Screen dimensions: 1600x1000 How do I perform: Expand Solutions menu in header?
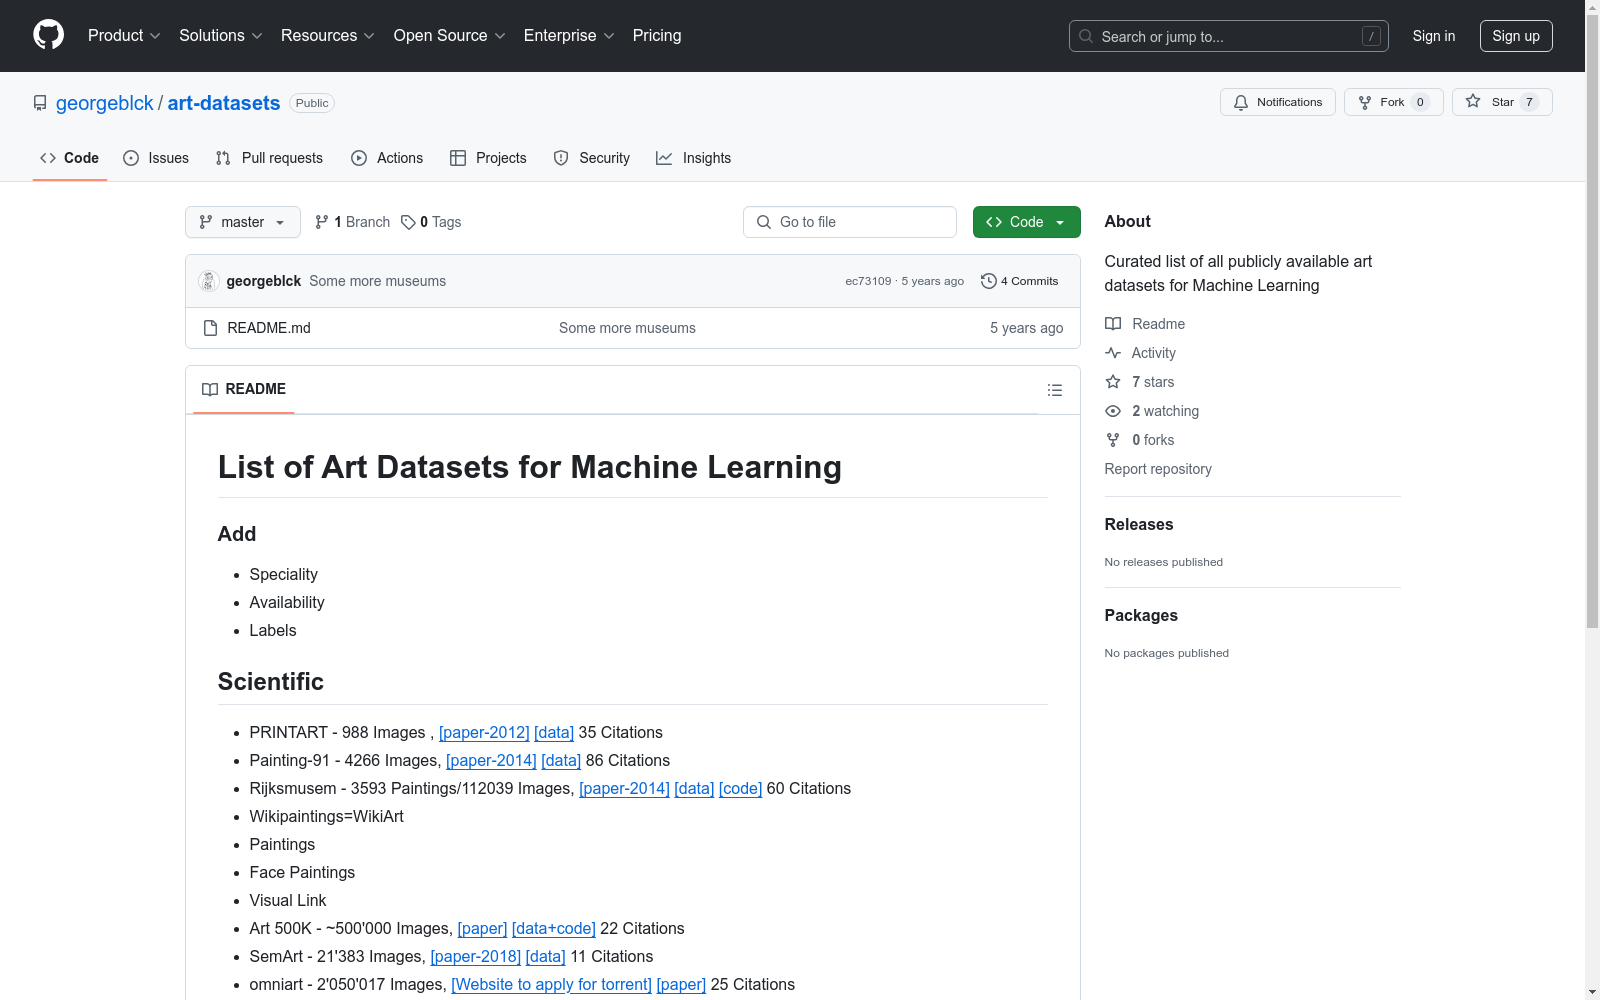221,35
